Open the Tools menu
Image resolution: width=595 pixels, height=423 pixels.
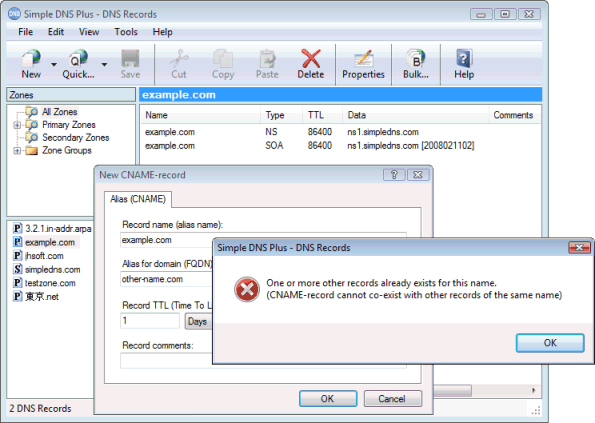[x=126, y=32]
